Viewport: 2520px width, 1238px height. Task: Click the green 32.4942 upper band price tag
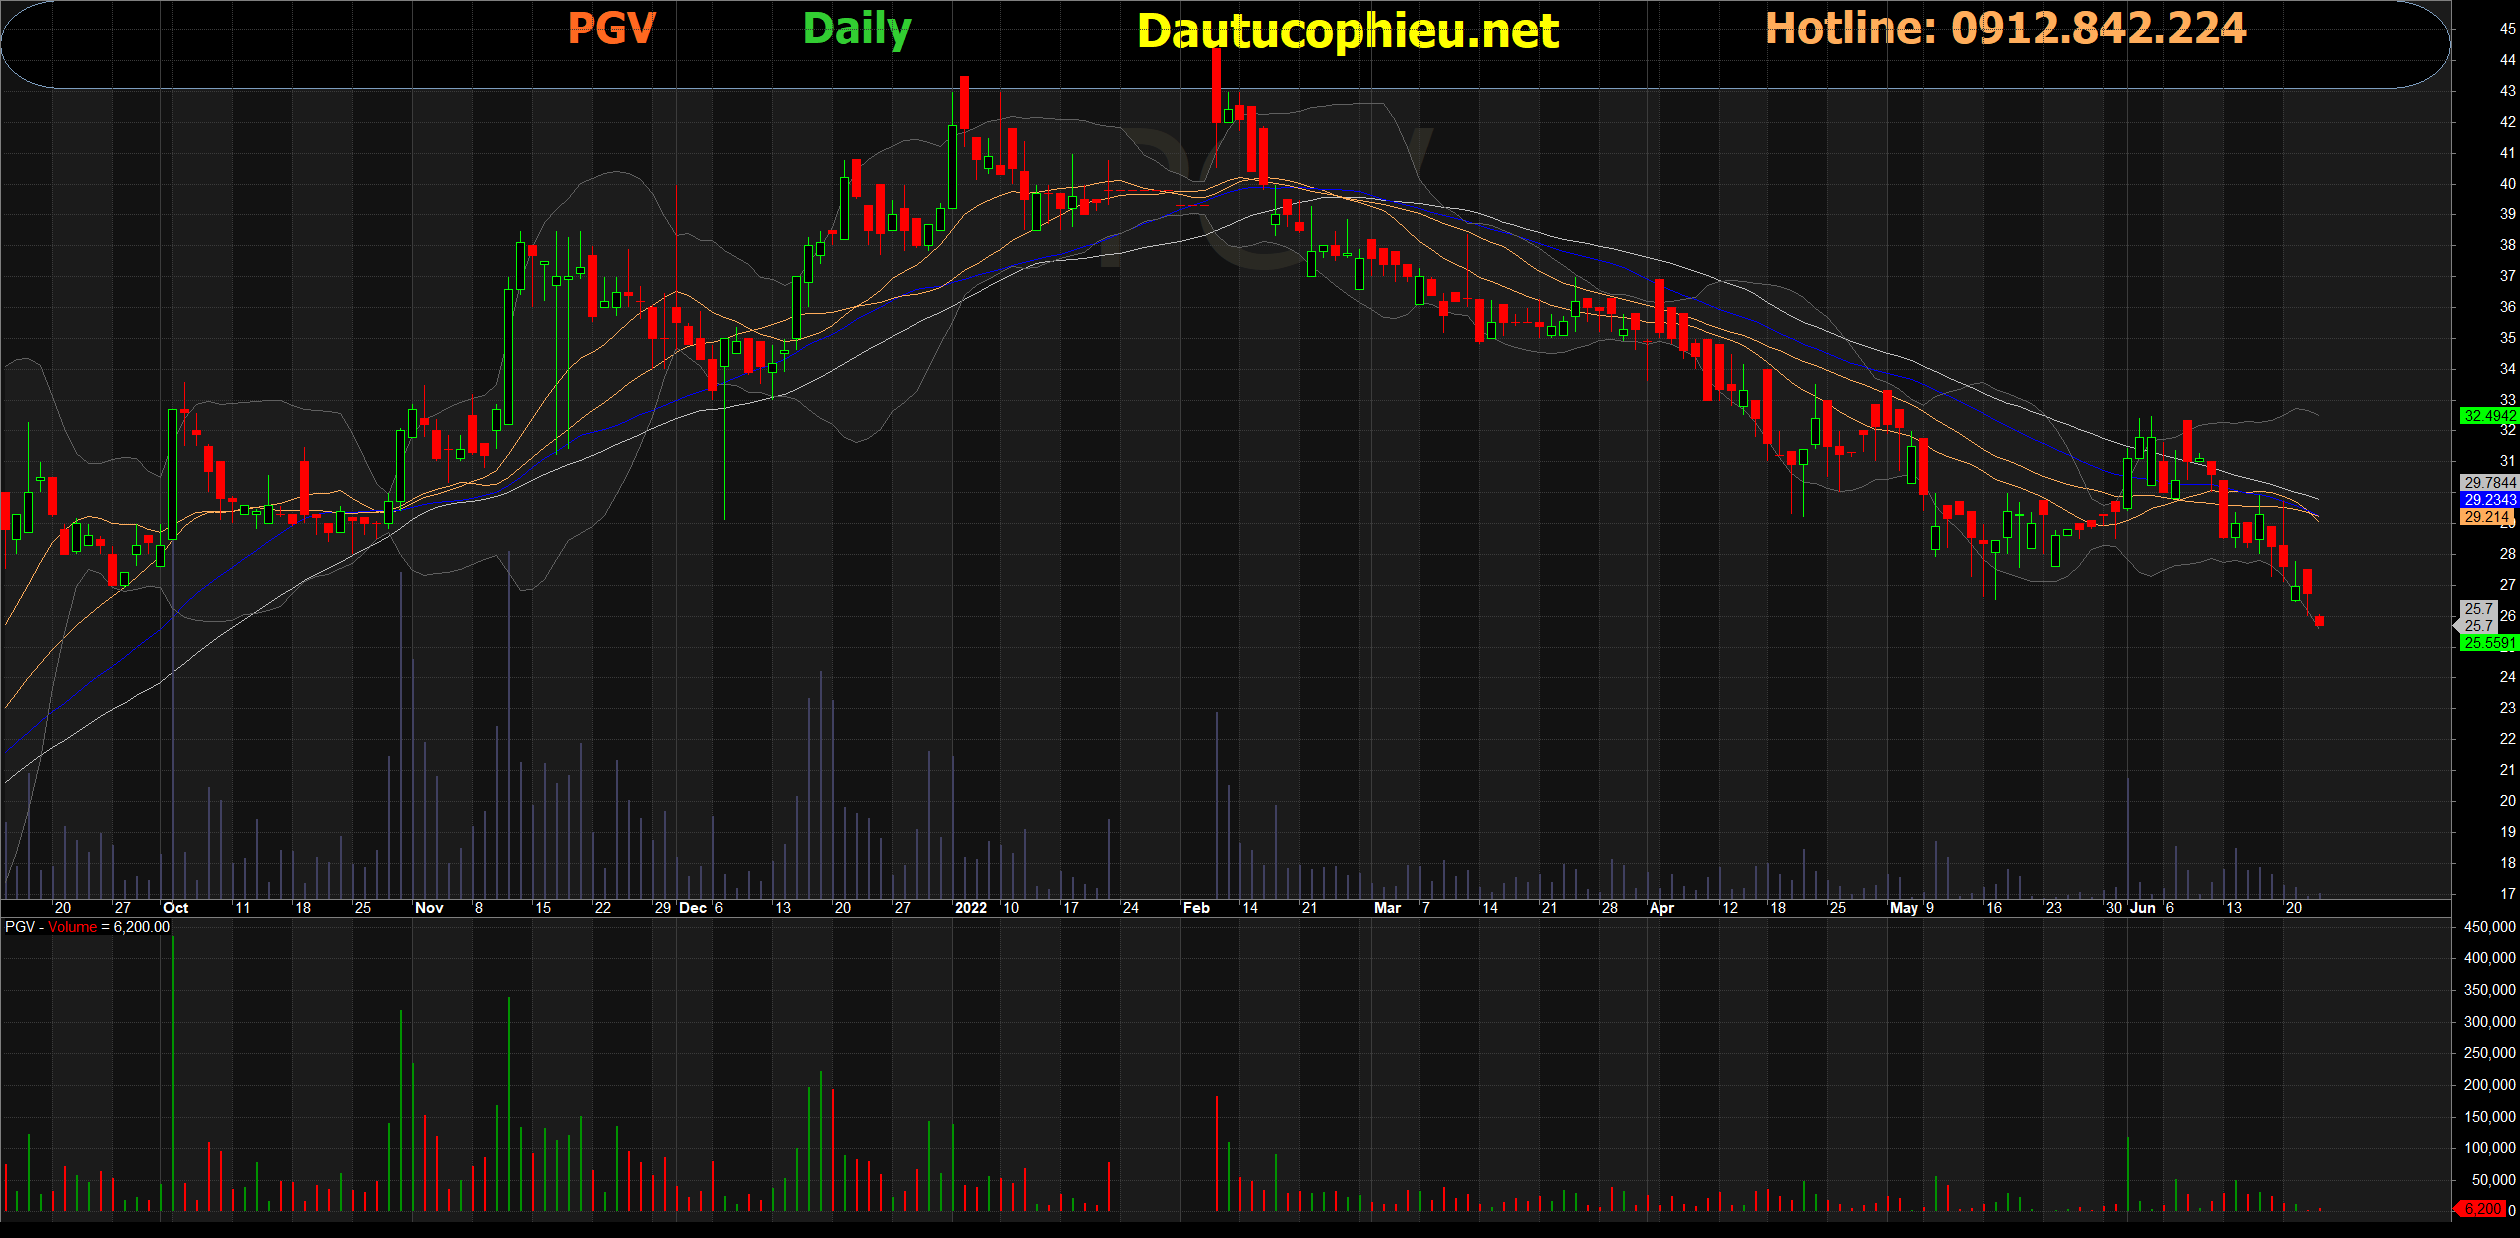[2489, 415]
